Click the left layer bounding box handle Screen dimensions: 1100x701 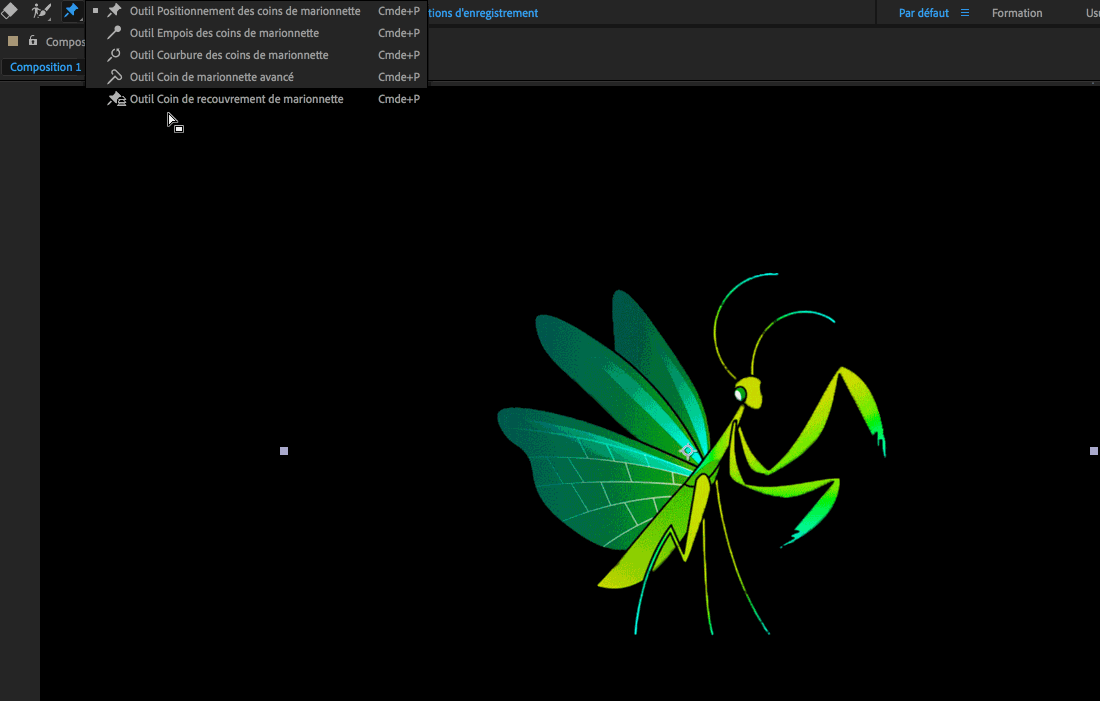(x=284, y=452)
